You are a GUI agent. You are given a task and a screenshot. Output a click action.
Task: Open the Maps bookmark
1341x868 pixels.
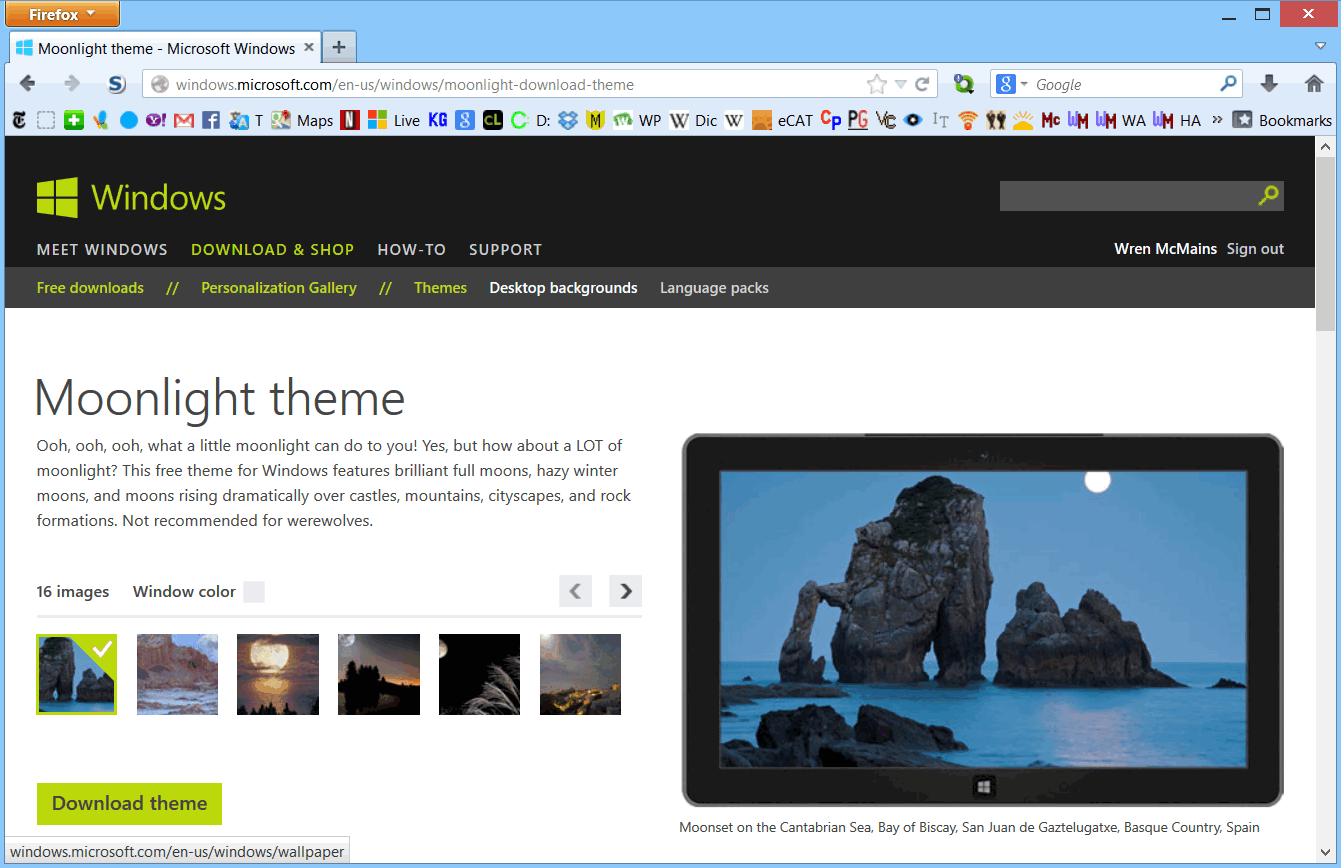click(x=302, y=120)
